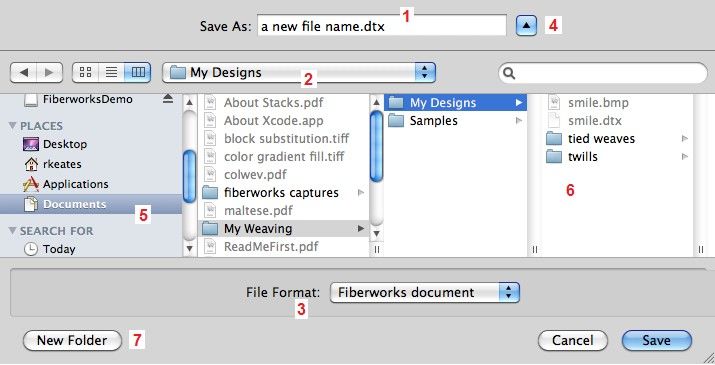Open the File Format dropdown

[425, 292]
